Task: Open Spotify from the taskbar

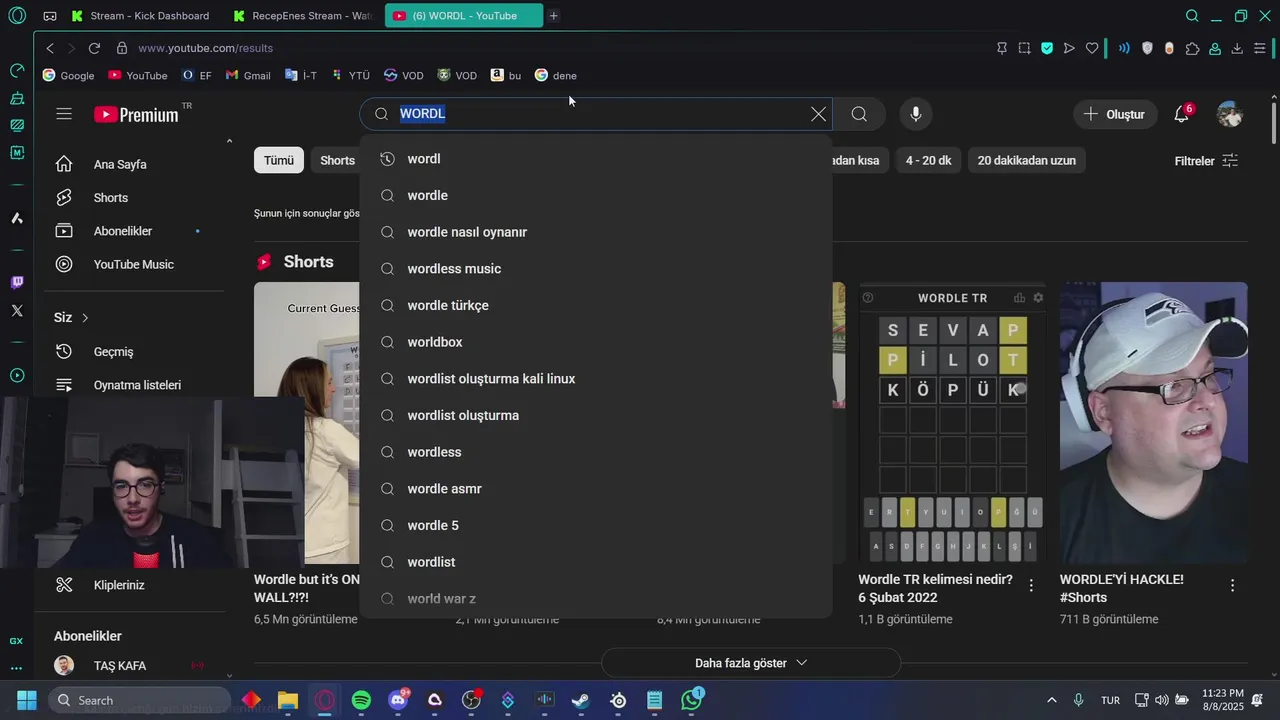Action: (362, 700)
